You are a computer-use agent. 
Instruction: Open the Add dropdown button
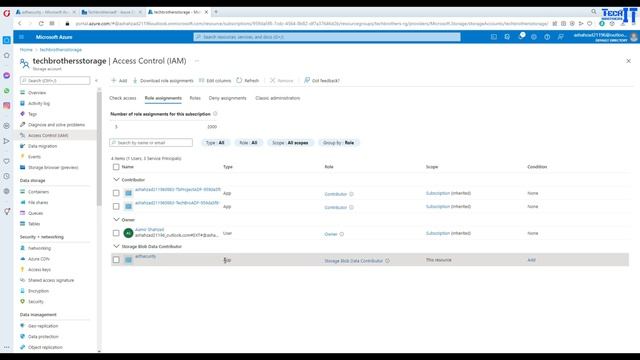click(x=119, y=80)
